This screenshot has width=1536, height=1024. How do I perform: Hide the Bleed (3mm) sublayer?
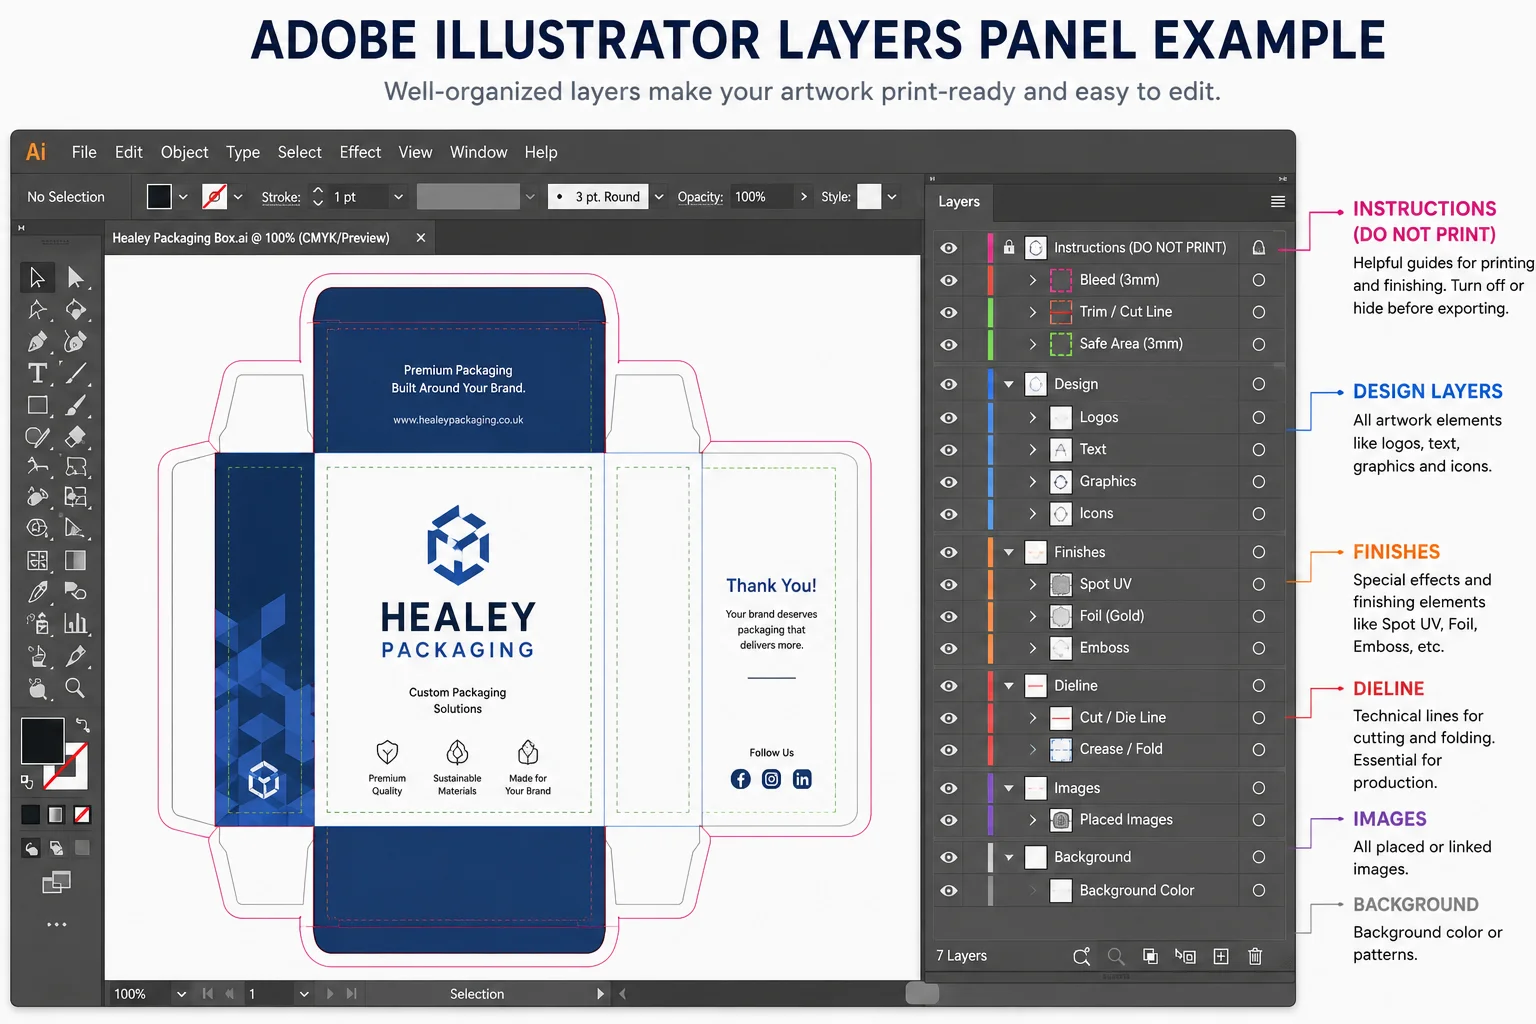pyautogui.click(x=949, y=281)
